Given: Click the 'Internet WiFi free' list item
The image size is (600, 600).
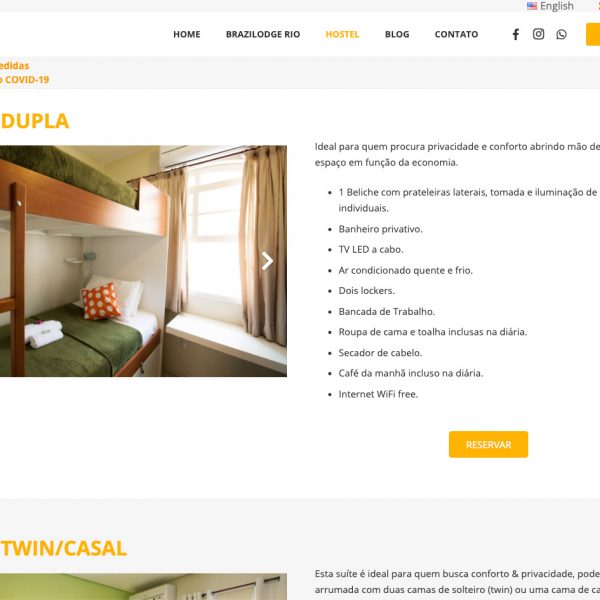Looking at the screenshot, I should pyautogui.click(x=378, y=394).
